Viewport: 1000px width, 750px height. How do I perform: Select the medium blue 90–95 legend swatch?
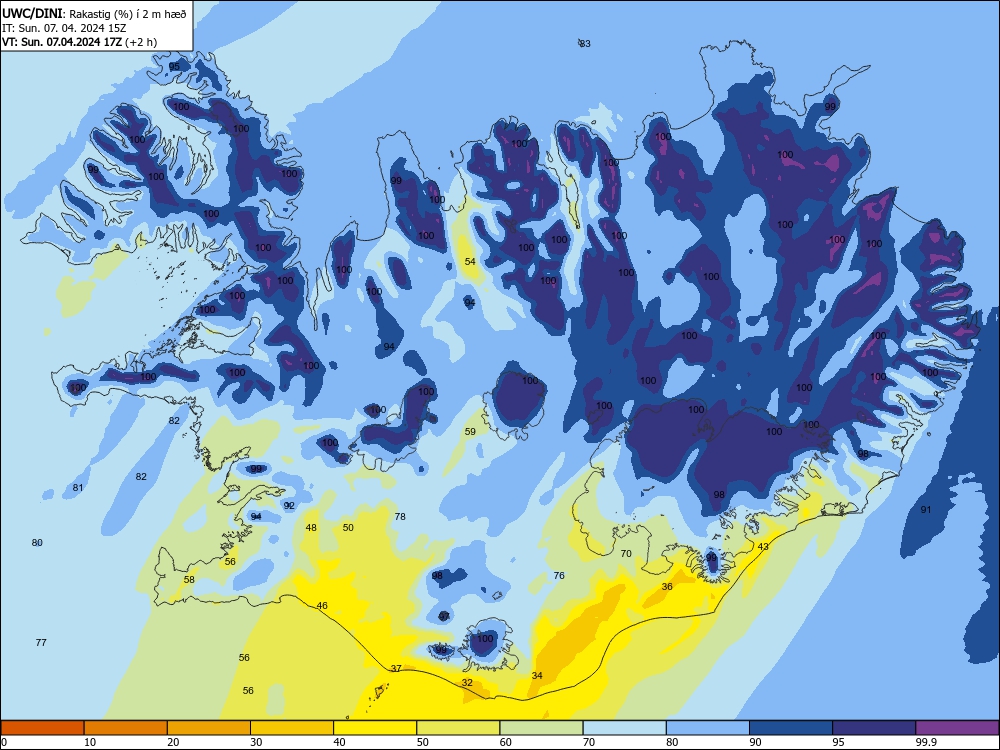[791, 728]
